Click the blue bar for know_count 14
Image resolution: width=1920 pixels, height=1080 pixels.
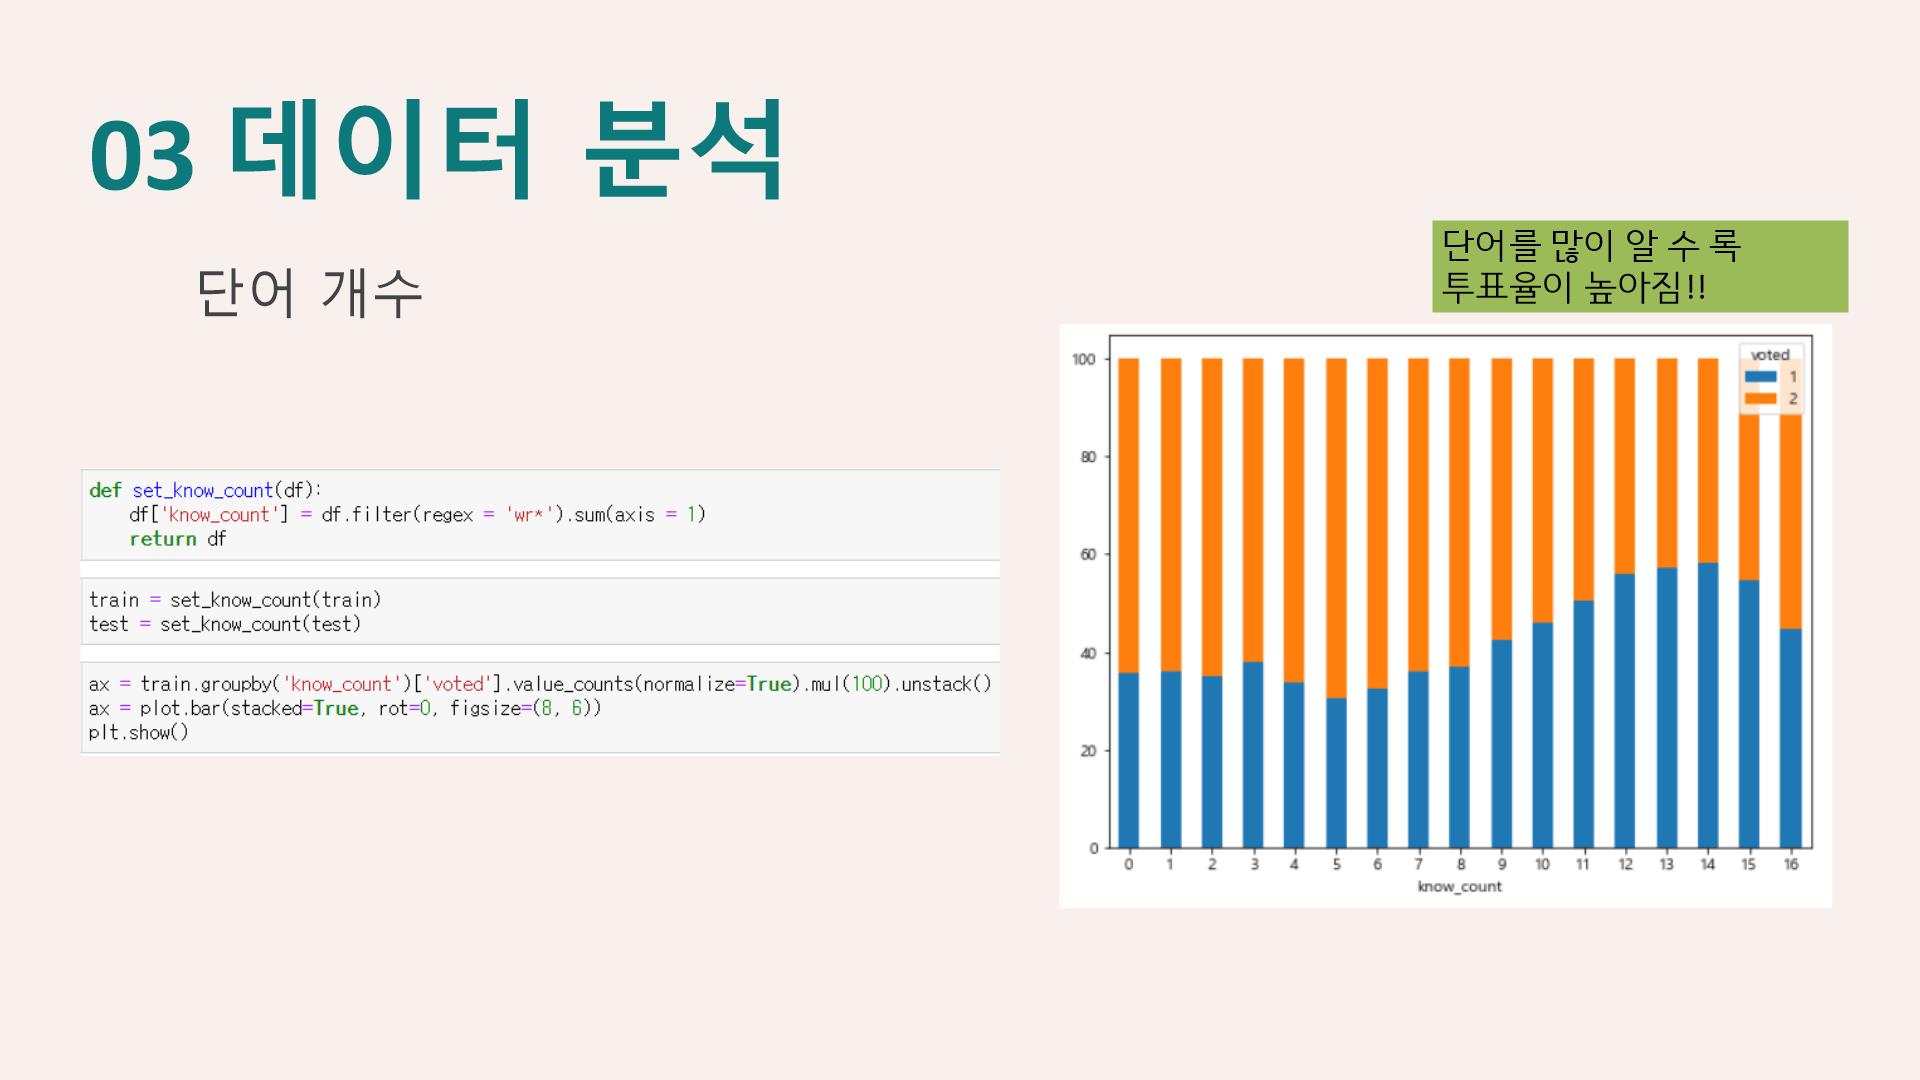(x=1708, y=705)
